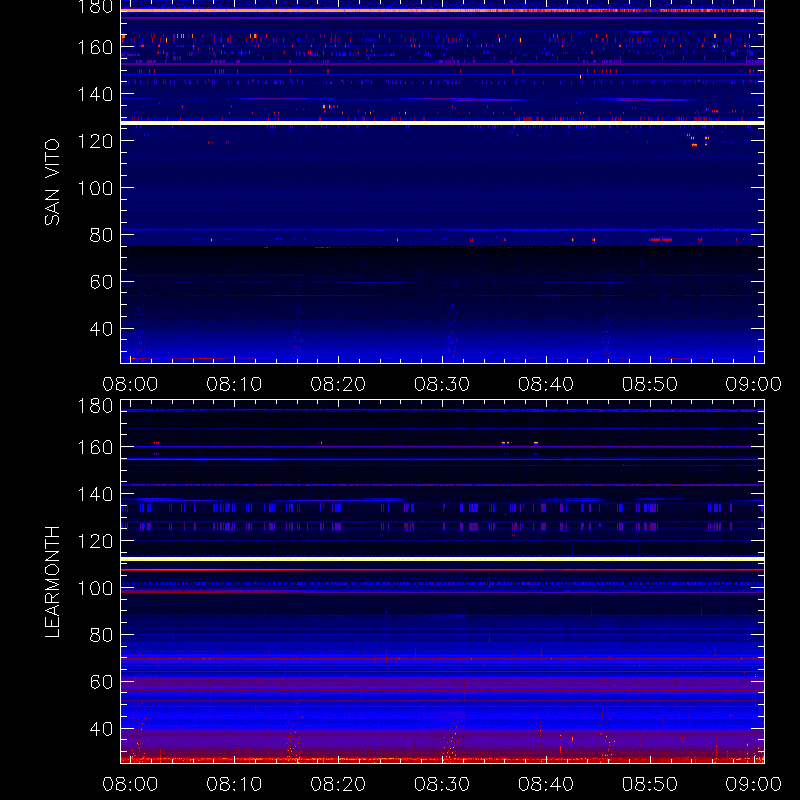Screen dimensions: 800x800
Task: Select the 120 frequency label on San Vito plot
Action: (95, 141)
